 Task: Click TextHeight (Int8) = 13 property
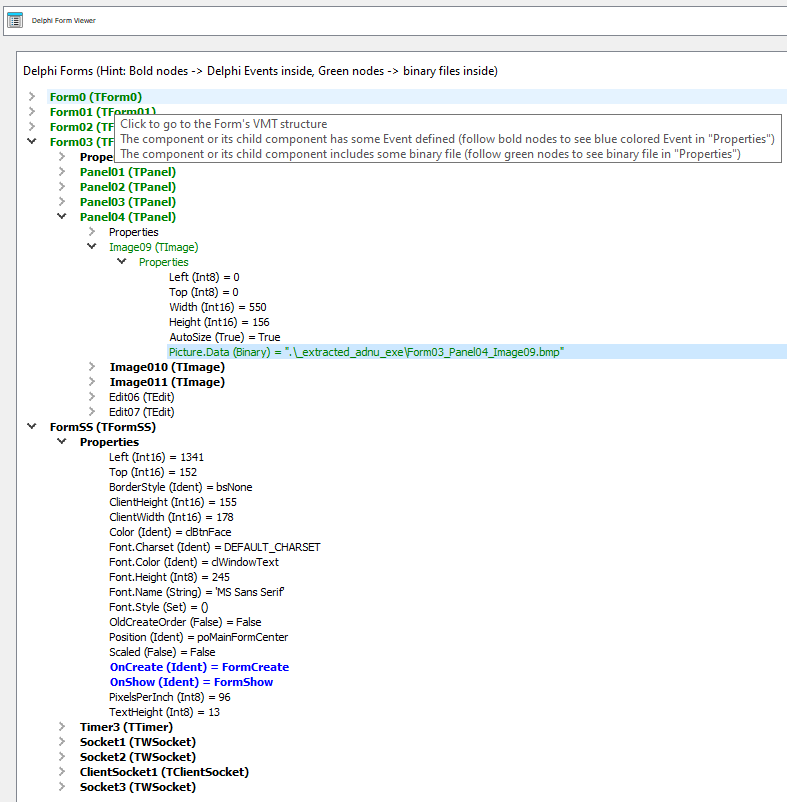[164, 712]
